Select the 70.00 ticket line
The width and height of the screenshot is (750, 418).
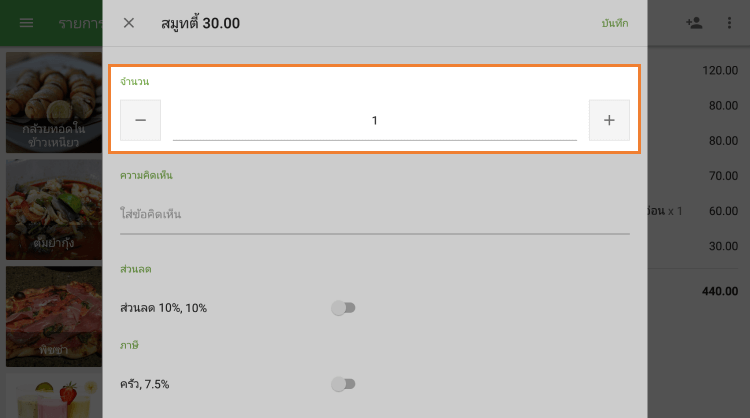[x=719, y=176]
